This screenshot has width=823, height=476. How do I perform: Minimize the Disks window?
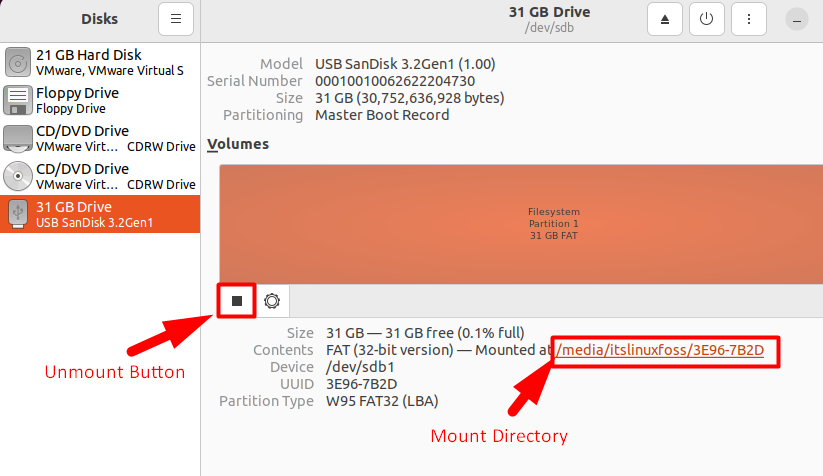[796, 19]
